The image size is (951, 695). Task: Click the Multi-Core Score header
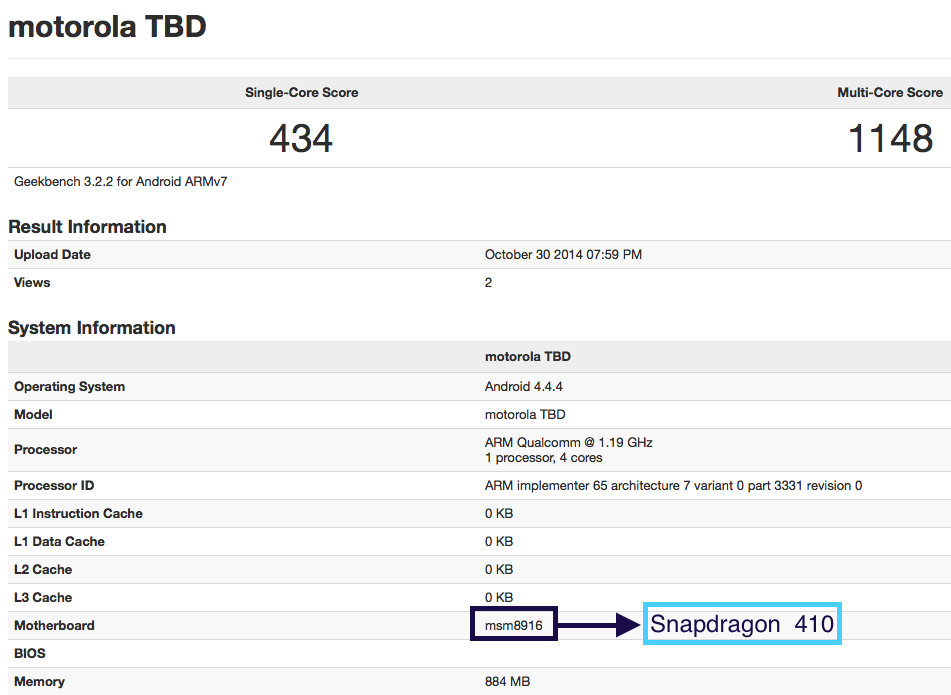pyautogui.click(x=889, y=93)
